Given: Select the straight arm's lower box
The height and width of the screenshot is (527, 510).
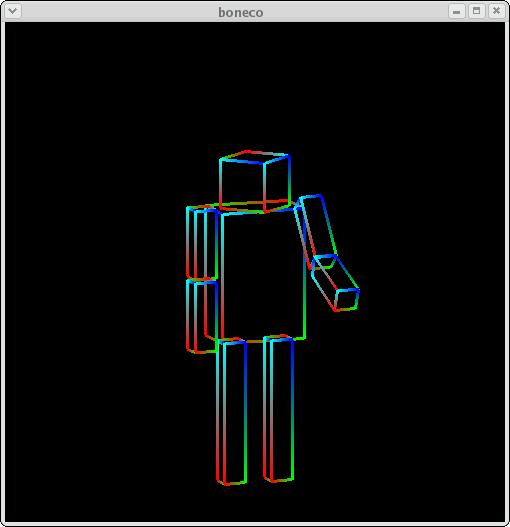Looking at the screenshot, I should 202,316.
